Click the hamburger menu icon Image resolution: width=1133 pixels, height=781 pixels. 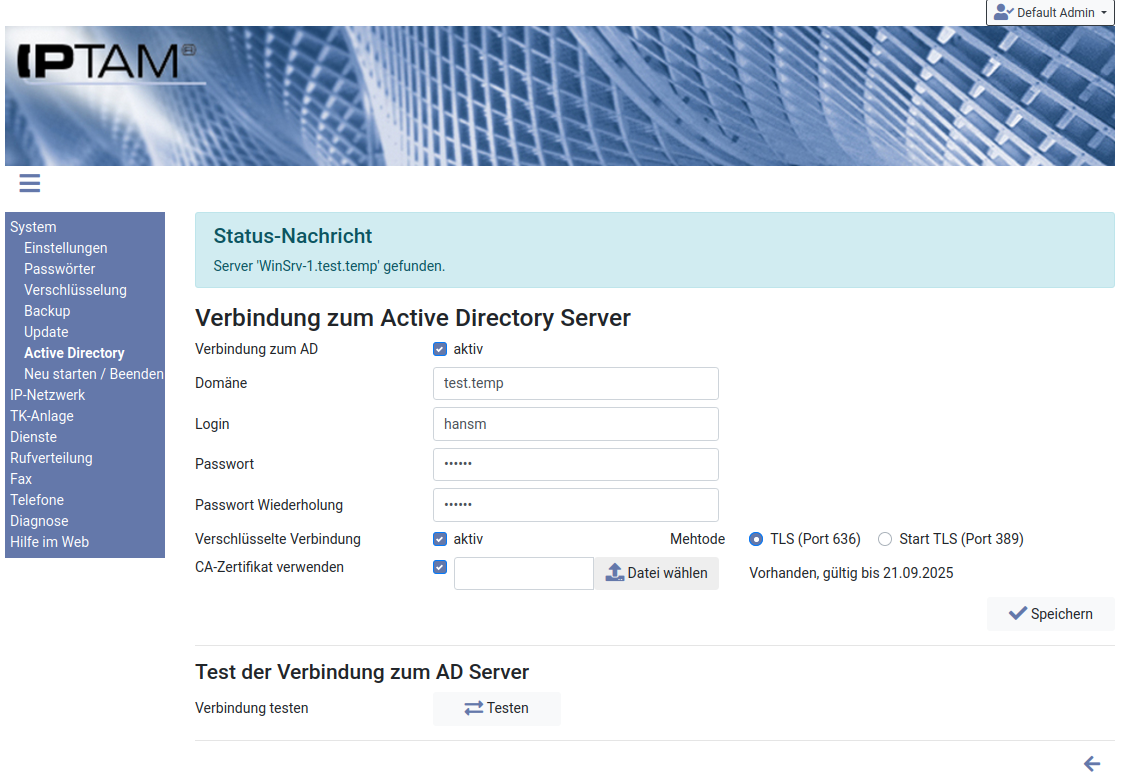[x=29, y=183]
